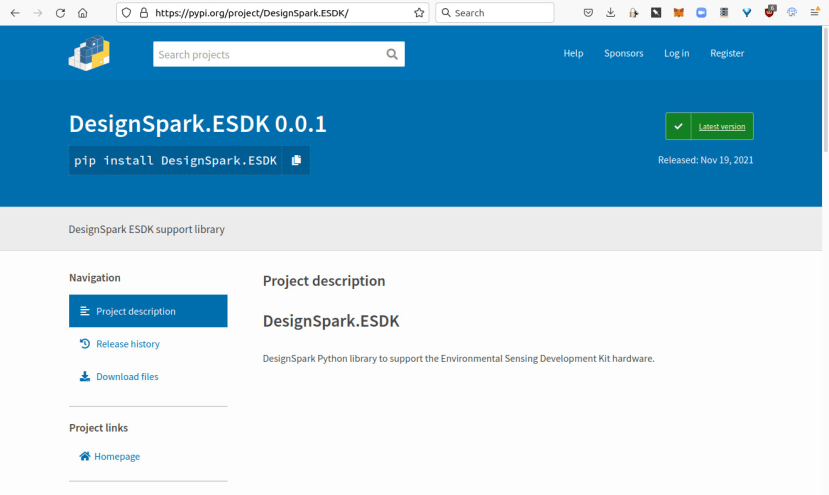Save page to Pocket
The width and height of the screenshot is (829, 495).
point(588,13)
